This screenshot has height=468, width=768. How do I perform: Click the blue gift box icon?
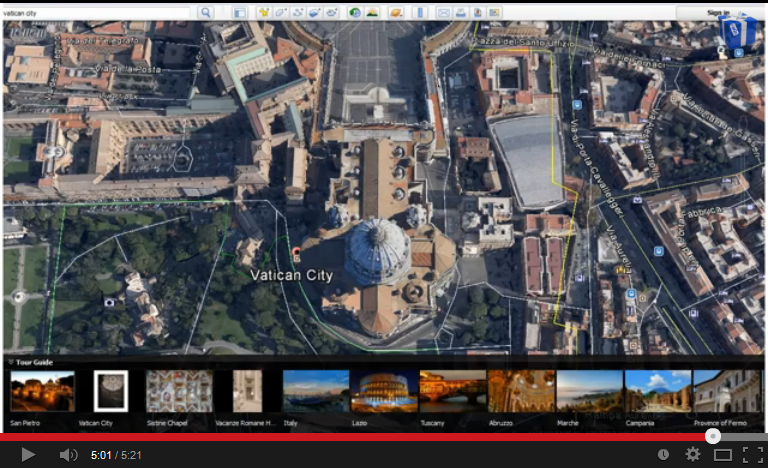pos(737,30)
